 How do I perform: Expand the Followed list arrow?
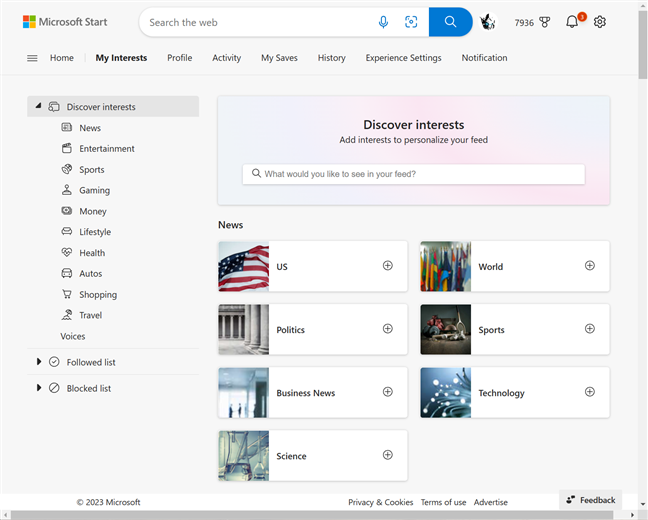(39, 362)
